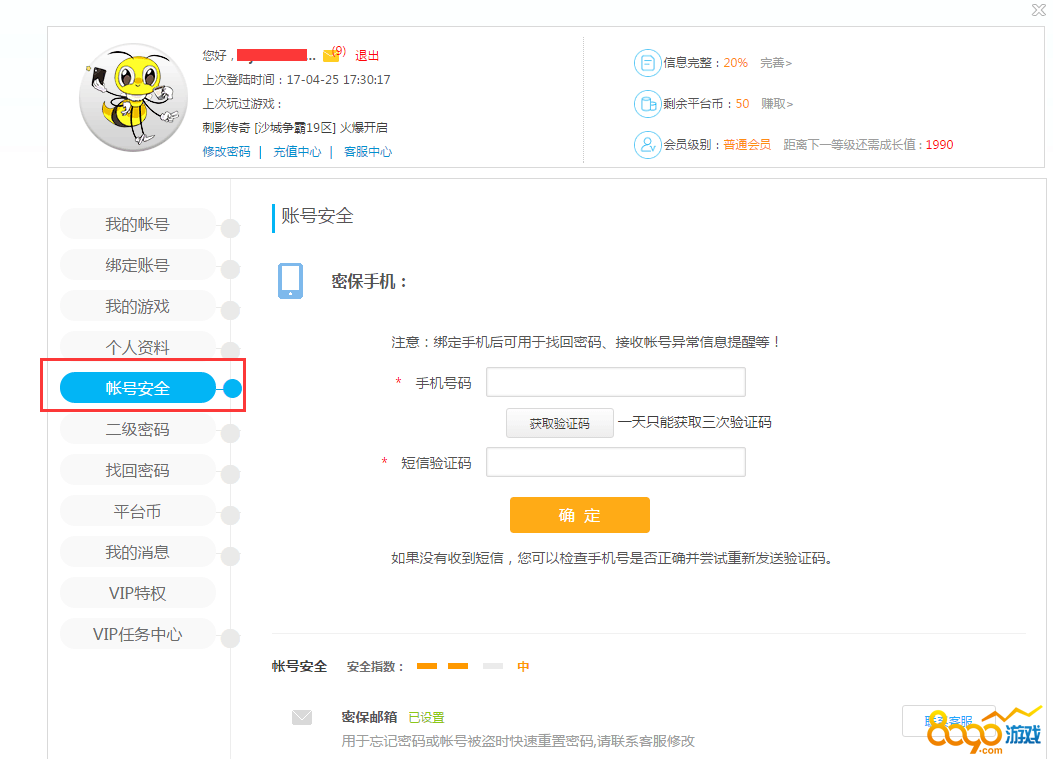Click the bee mascot avatar image
This screenshot has height=759, width=1053.
(132, 97)
